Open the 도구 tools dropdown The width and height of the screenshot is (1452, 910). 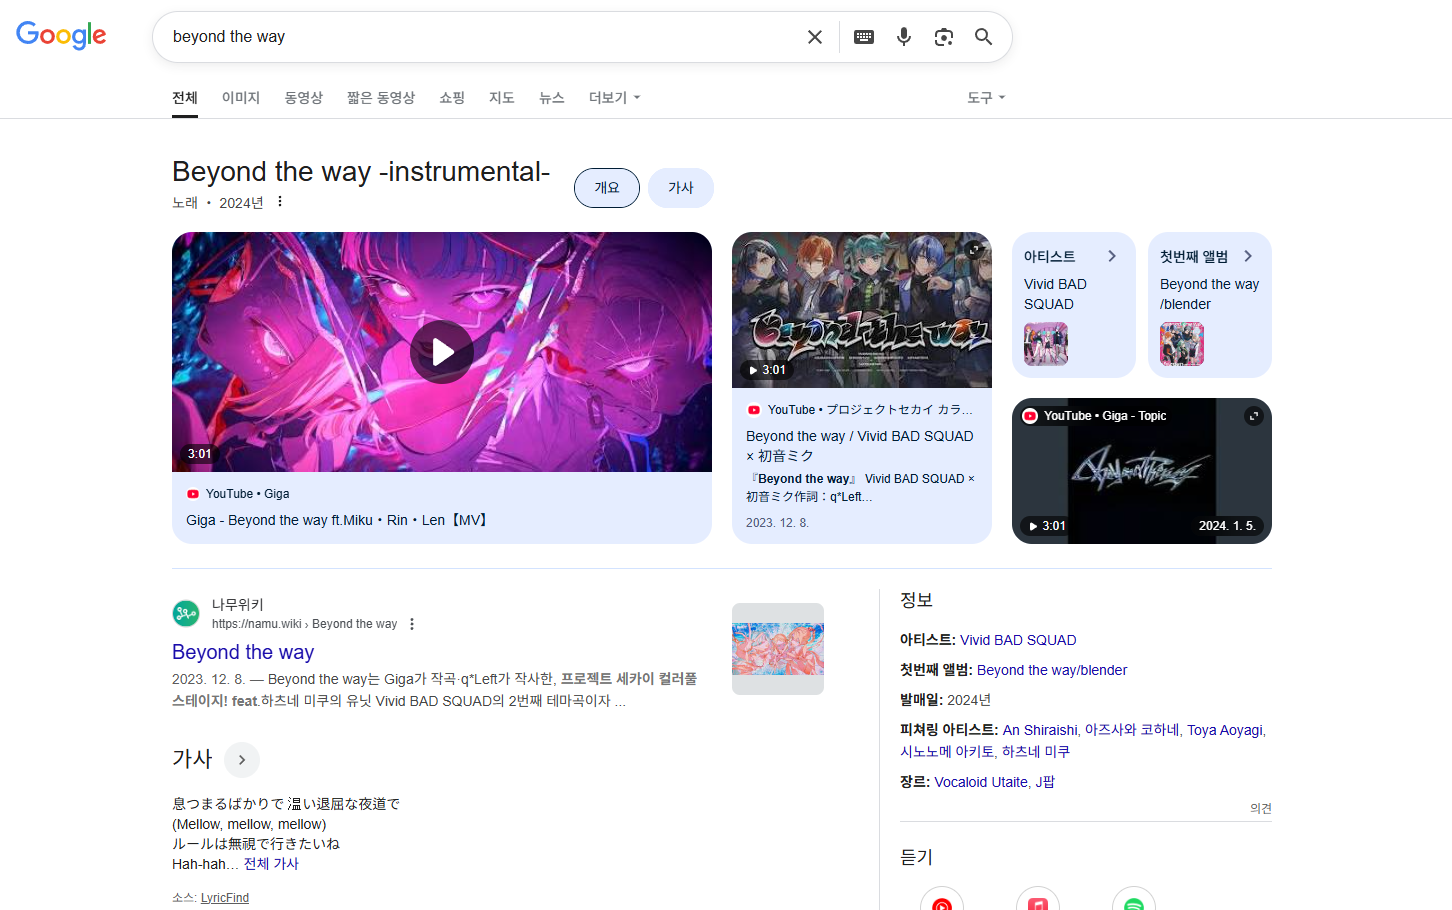pyautogui.click(x=986, y=98)
